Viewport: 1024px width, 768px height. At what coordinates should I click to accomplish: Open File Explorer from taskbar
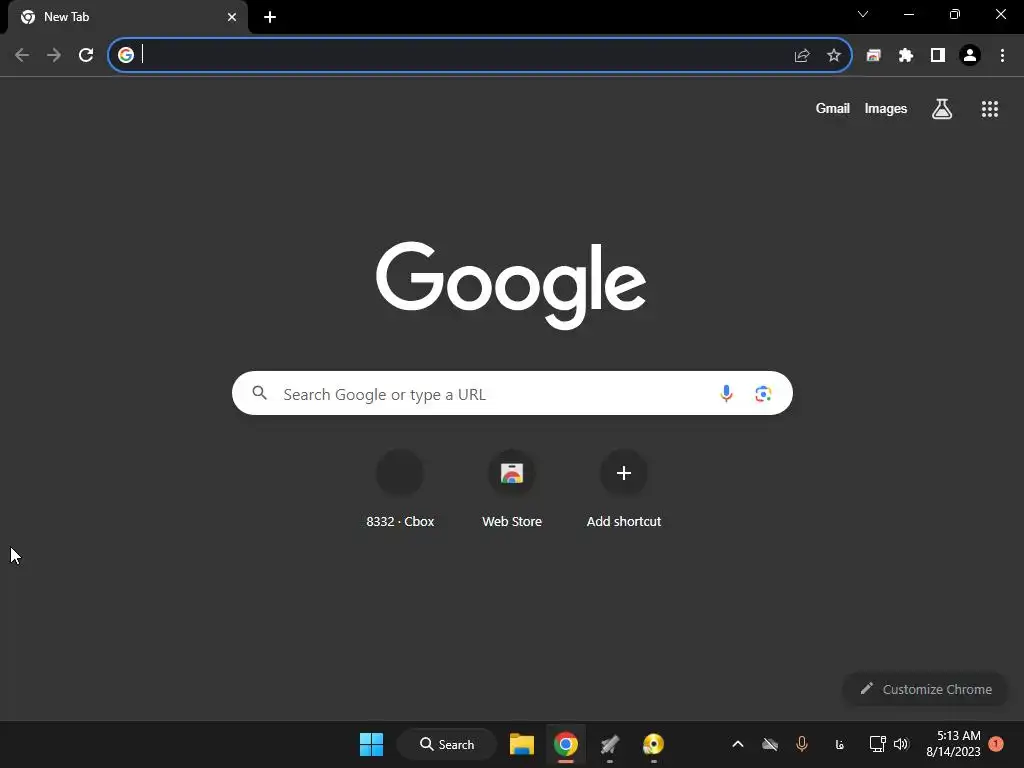pyautogui.click(x=522, y=744)
